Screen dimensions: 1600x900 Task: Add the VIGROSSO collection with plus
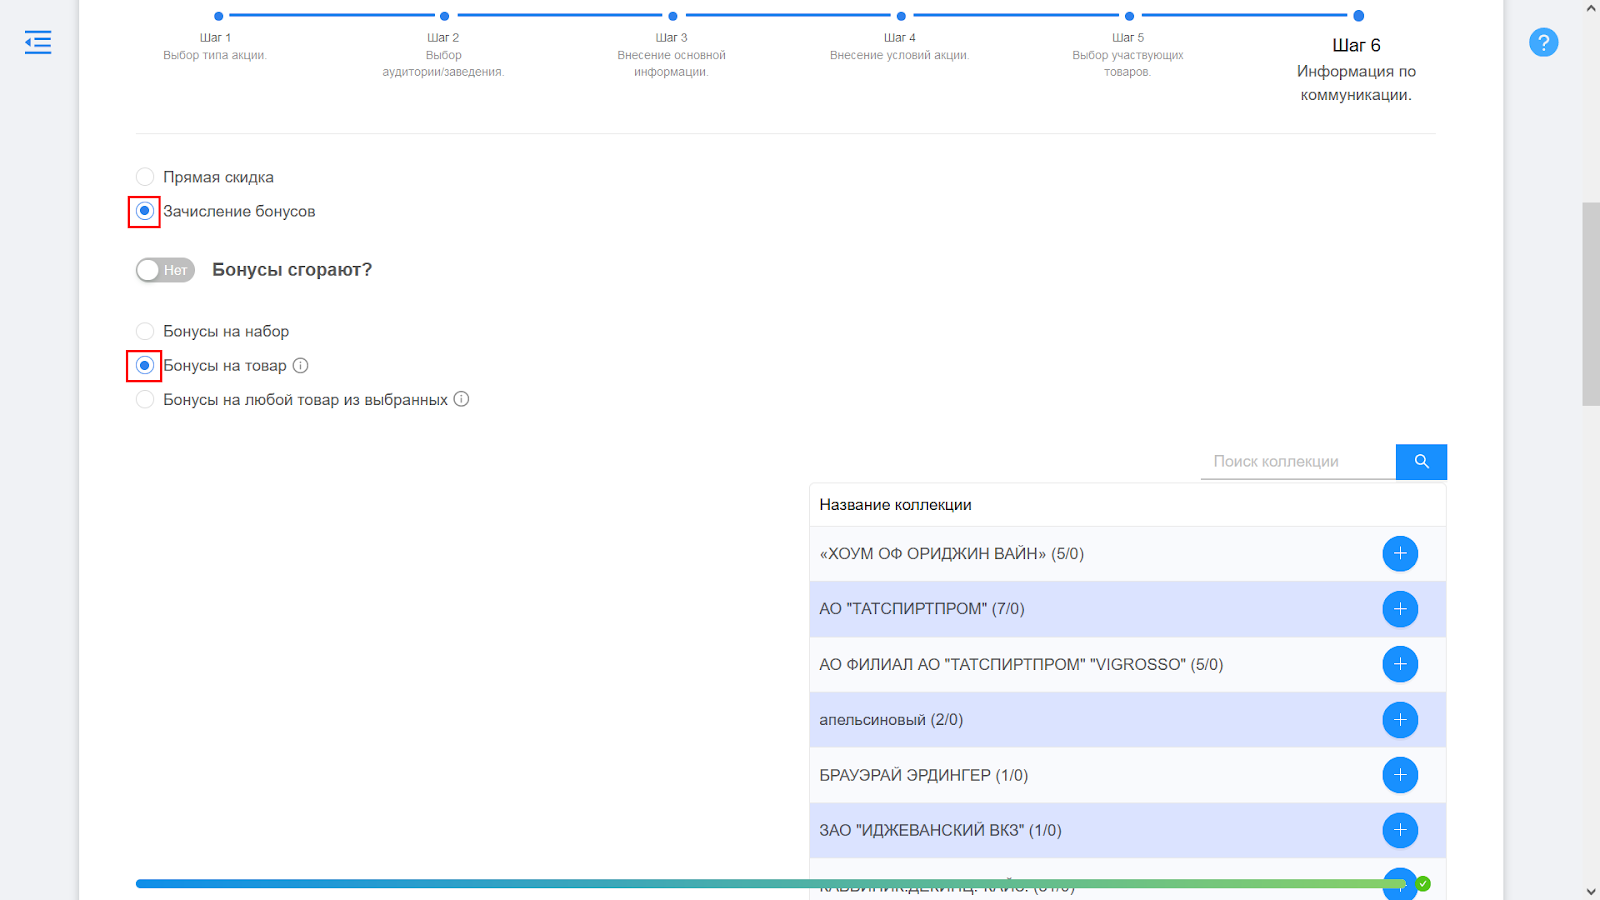pos(1400,664)
